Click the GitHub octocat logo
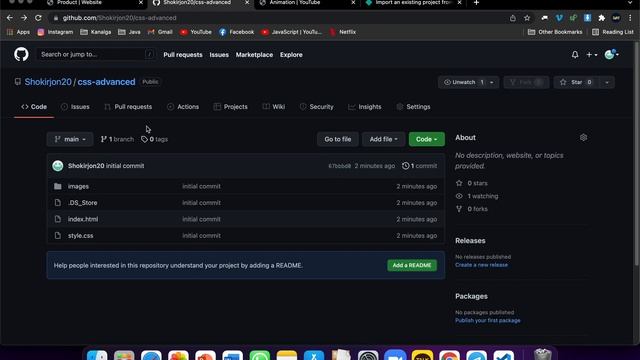The width and height of the screenshot is (640, 360). (21, 54)
